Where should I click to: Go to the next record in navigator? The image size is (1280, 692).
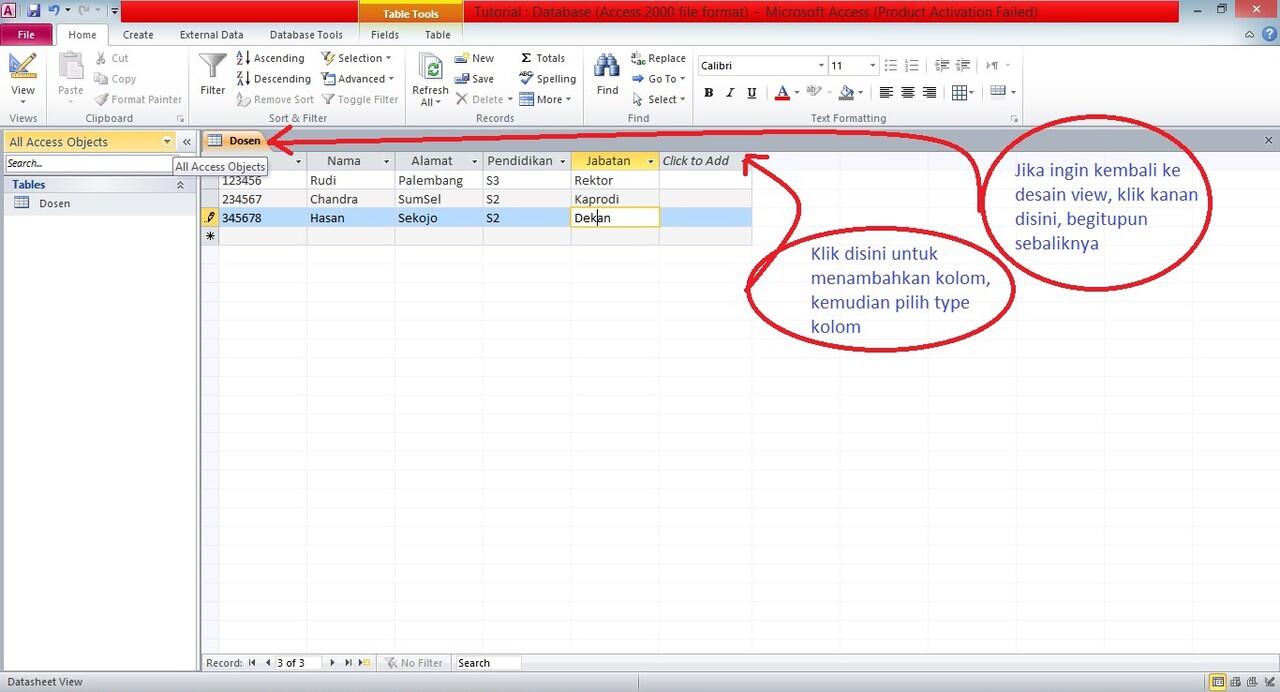point(332,663)
